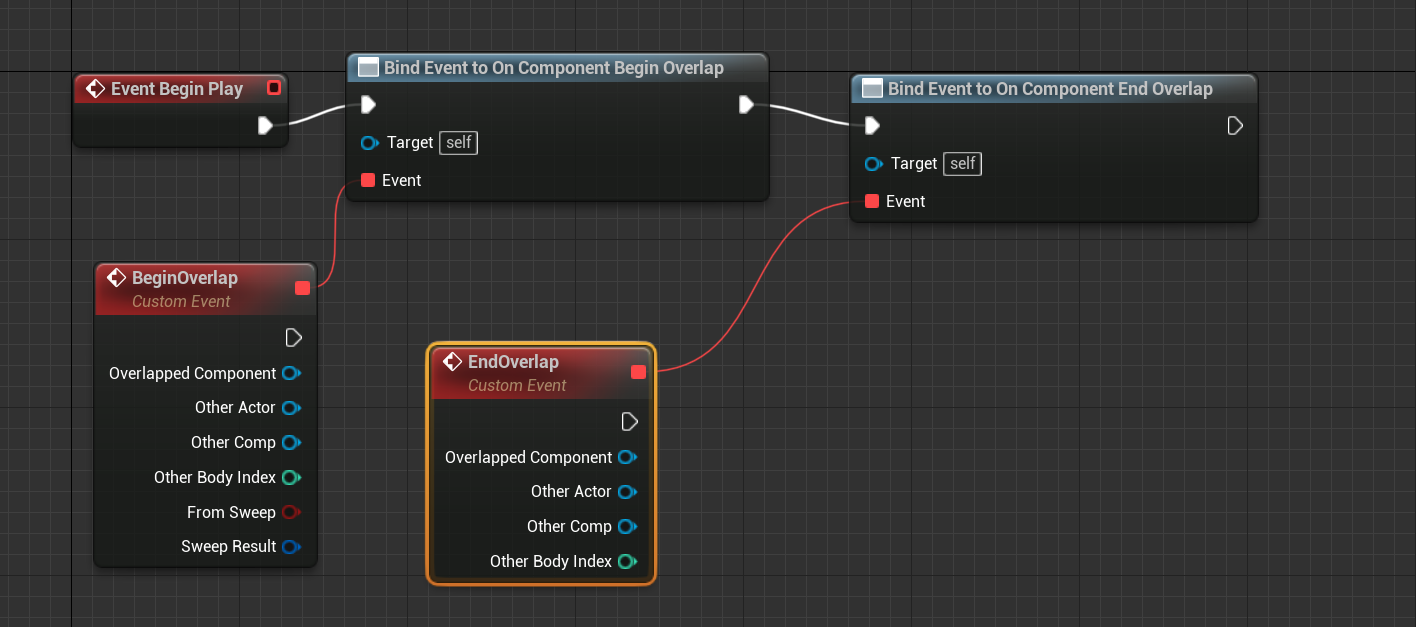
Task: Click Custom Event subtitle under BeginOverlap
Action: coord(181,301)
